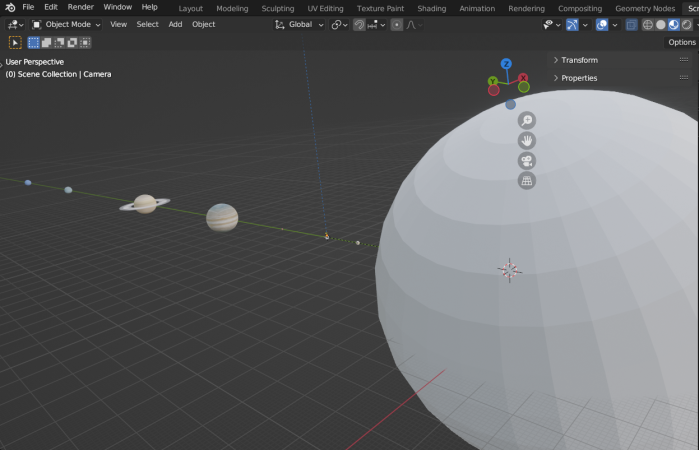Image resolution: width=699 pixels, height=450 pixels.
Task: Click the Options button
Action: click(x=682, y=42)
